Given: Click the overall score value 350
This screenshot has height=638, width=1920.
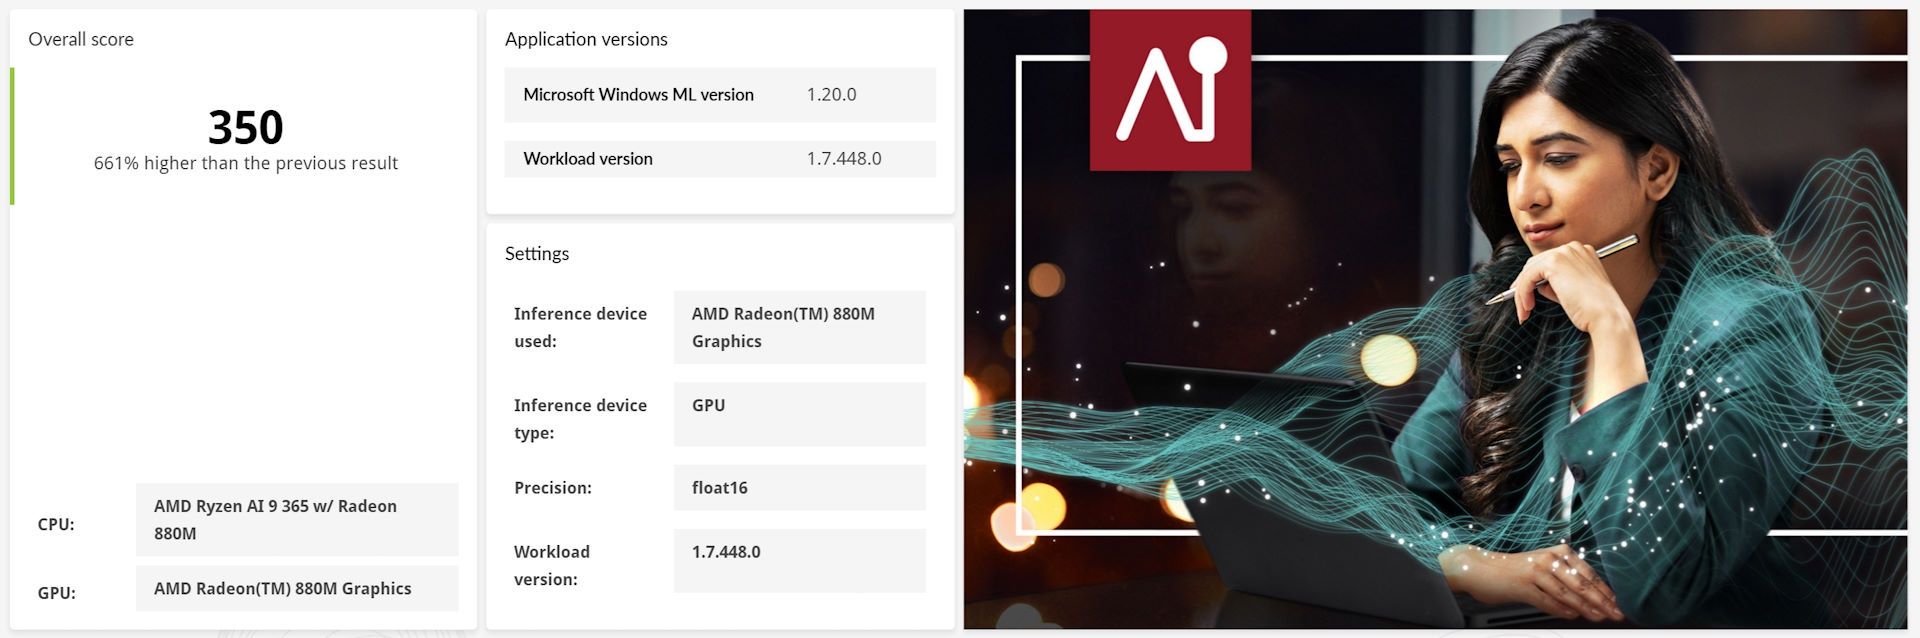Looking at the screenshot, I should click(x=246, y=128).
